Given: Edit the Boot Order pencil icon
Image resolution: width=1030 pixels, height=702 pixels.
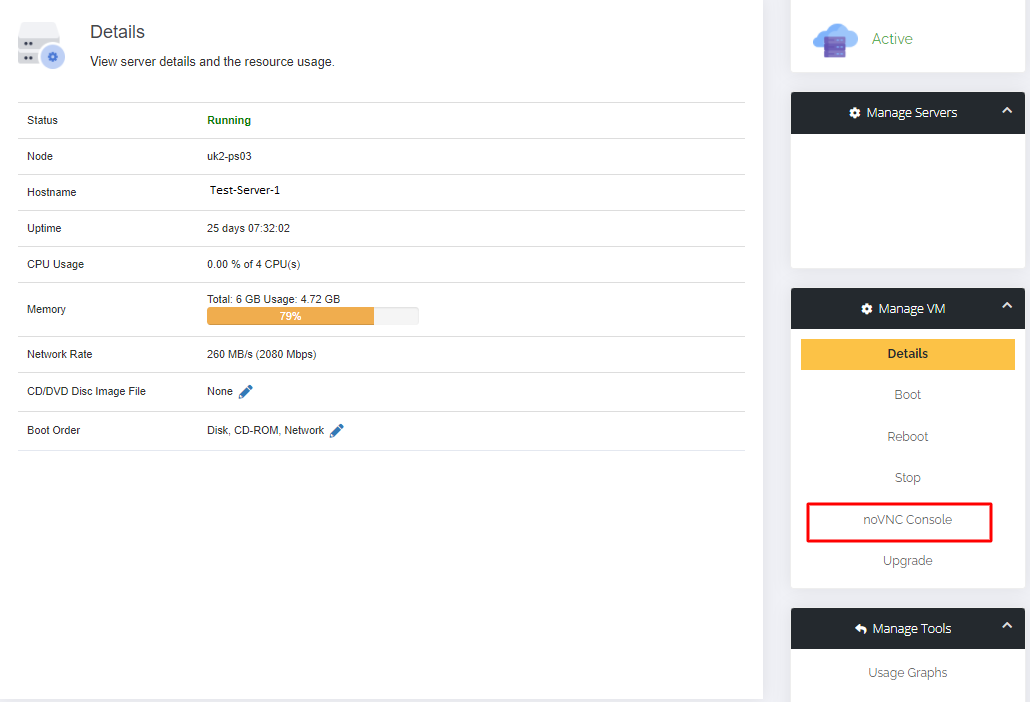Looking at the screenshot, I should [336, 431].
